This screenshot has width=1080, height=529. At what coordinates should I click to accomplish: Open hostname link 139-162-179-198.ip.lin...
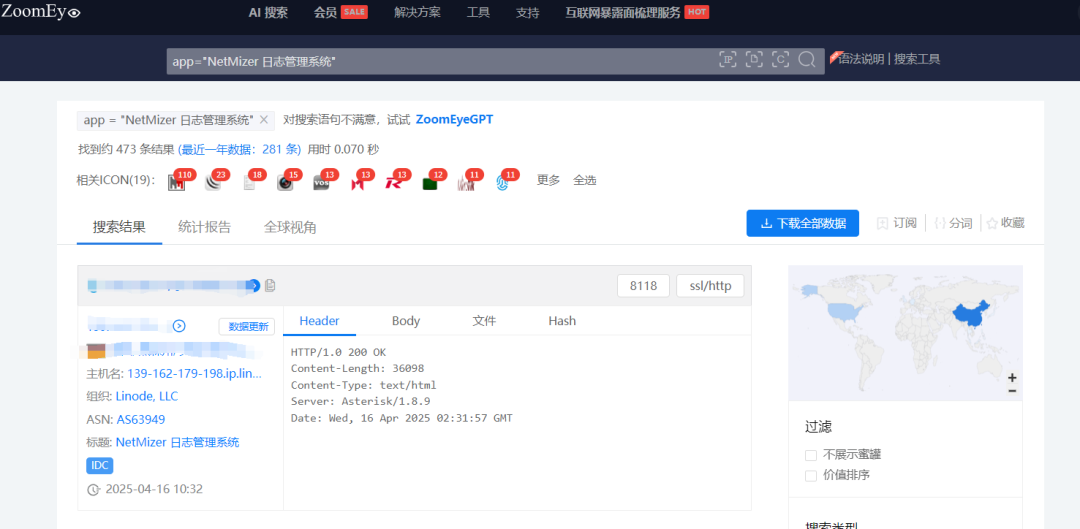pyautogui.click(x=195, y=373)
